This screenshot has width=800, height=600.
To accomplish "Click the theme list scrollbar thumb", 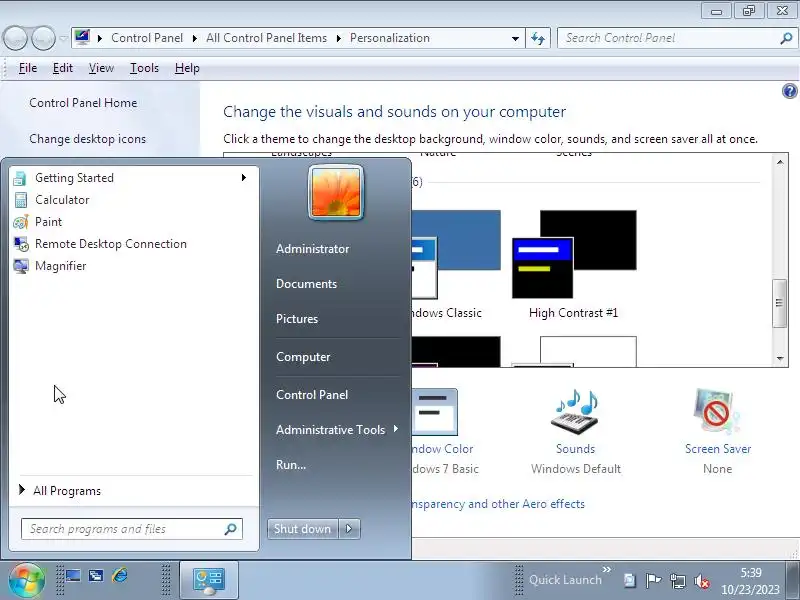I will [x=779, y=303].
